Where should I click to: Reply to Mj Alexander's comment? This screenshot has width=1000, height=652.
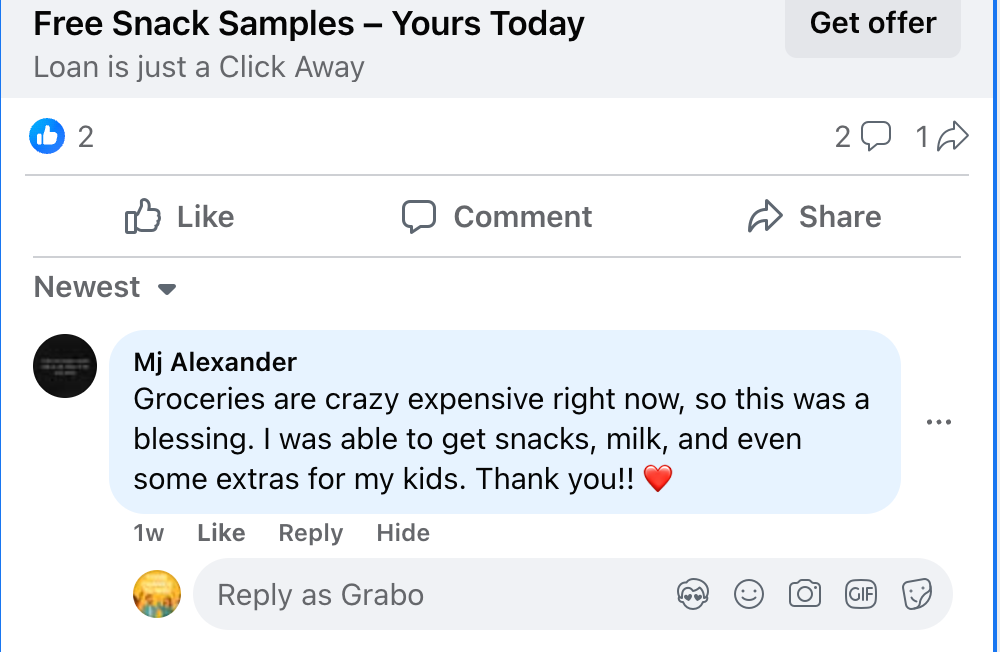pyautogui.click(x=310, y=533)
